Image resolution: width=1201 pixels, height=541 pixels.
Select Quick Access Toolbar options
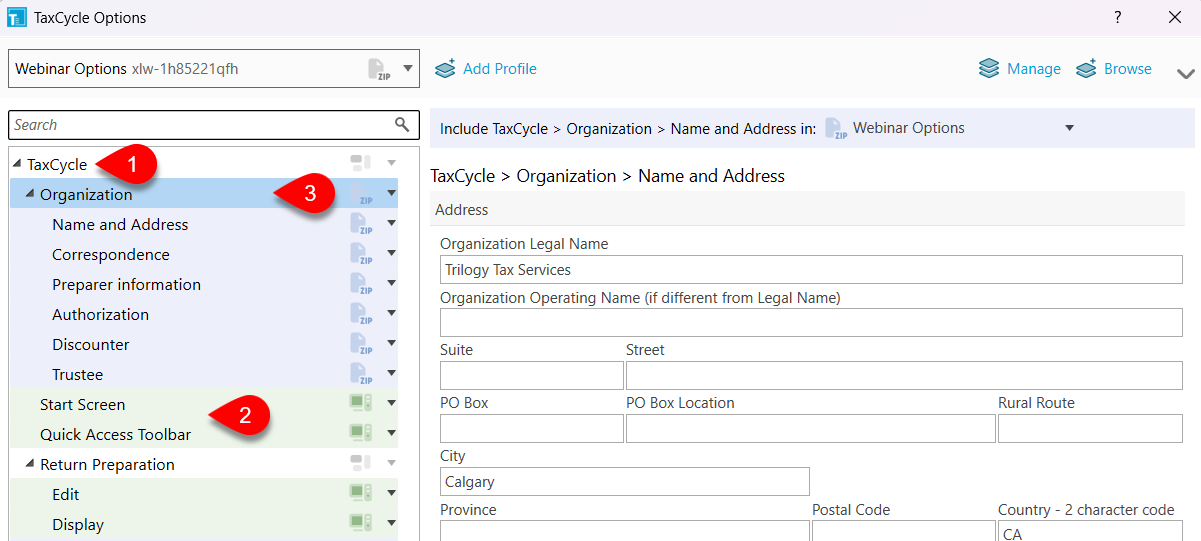tap(115, 434)
